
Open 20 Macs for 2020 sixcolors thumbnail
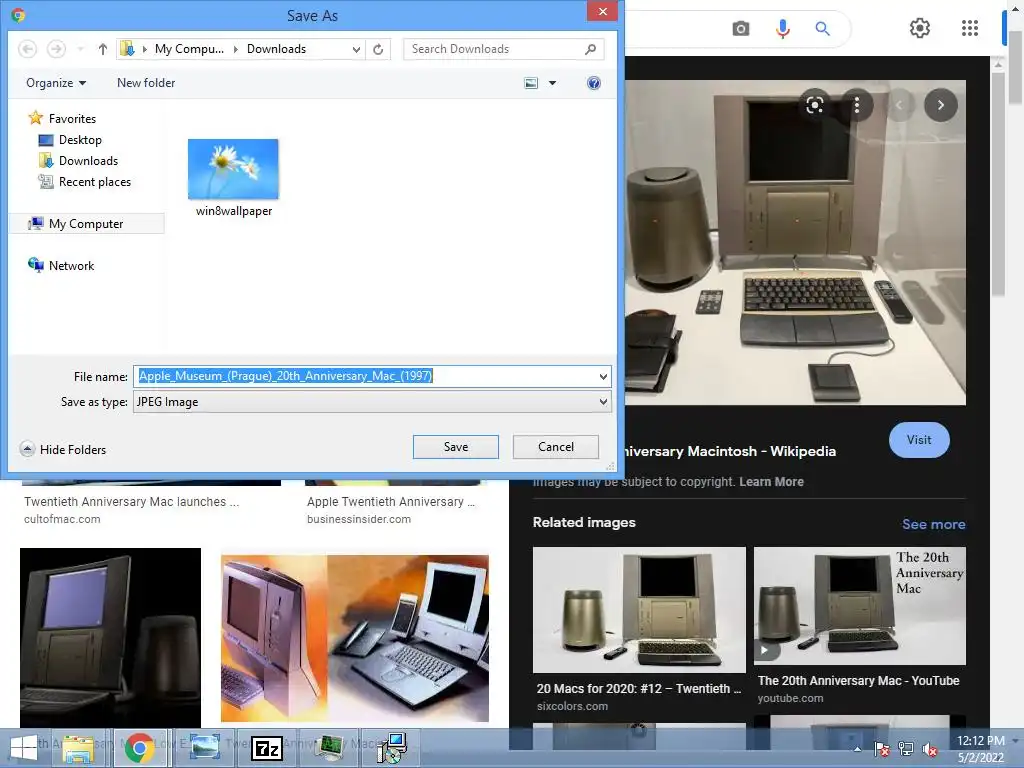[639, 609]
